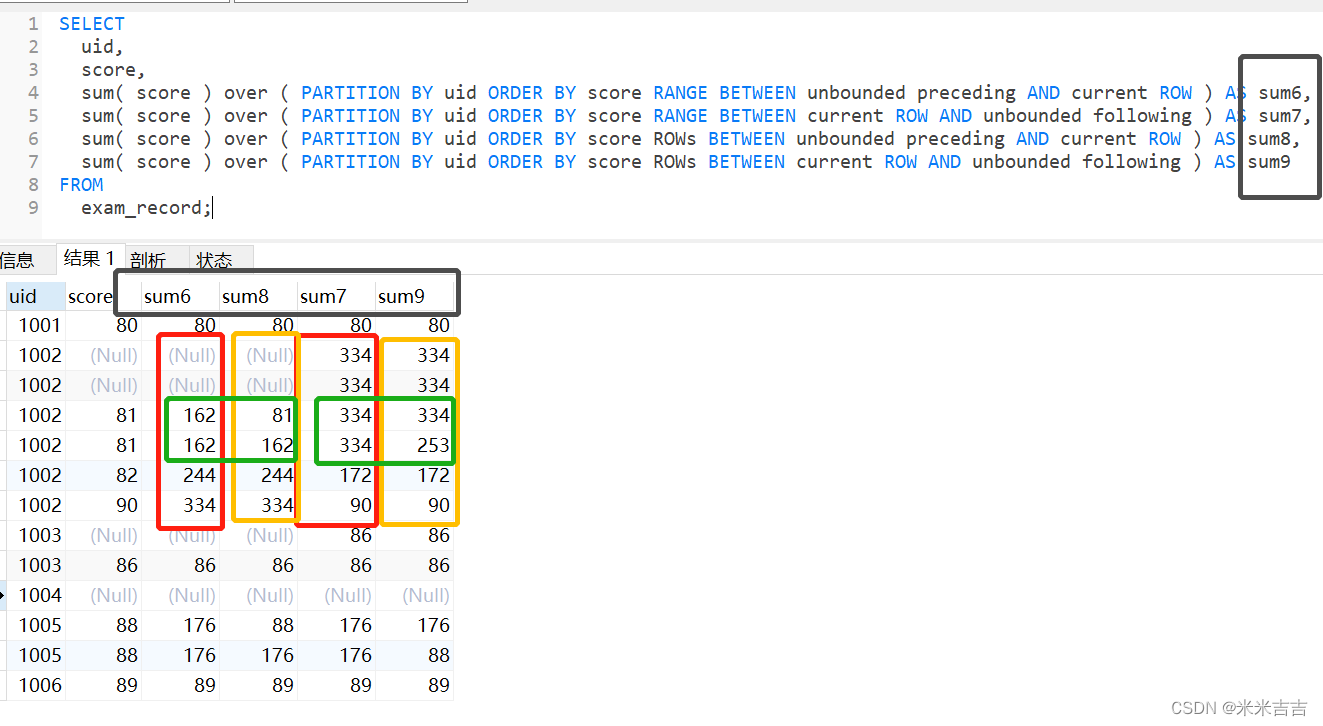Click the ROWs keyword on line 6

tap(675, 139)
